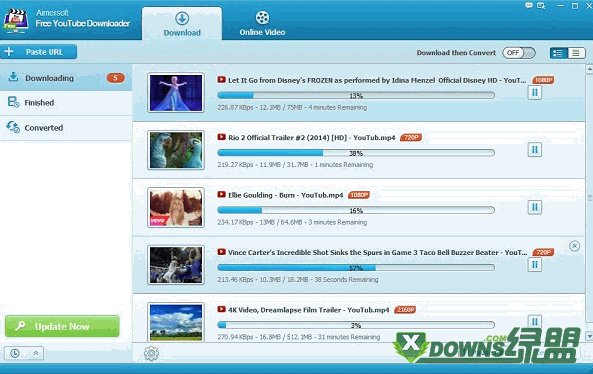Click the 4K Dreamlapse landscape thumbnail

click(176, 323)
